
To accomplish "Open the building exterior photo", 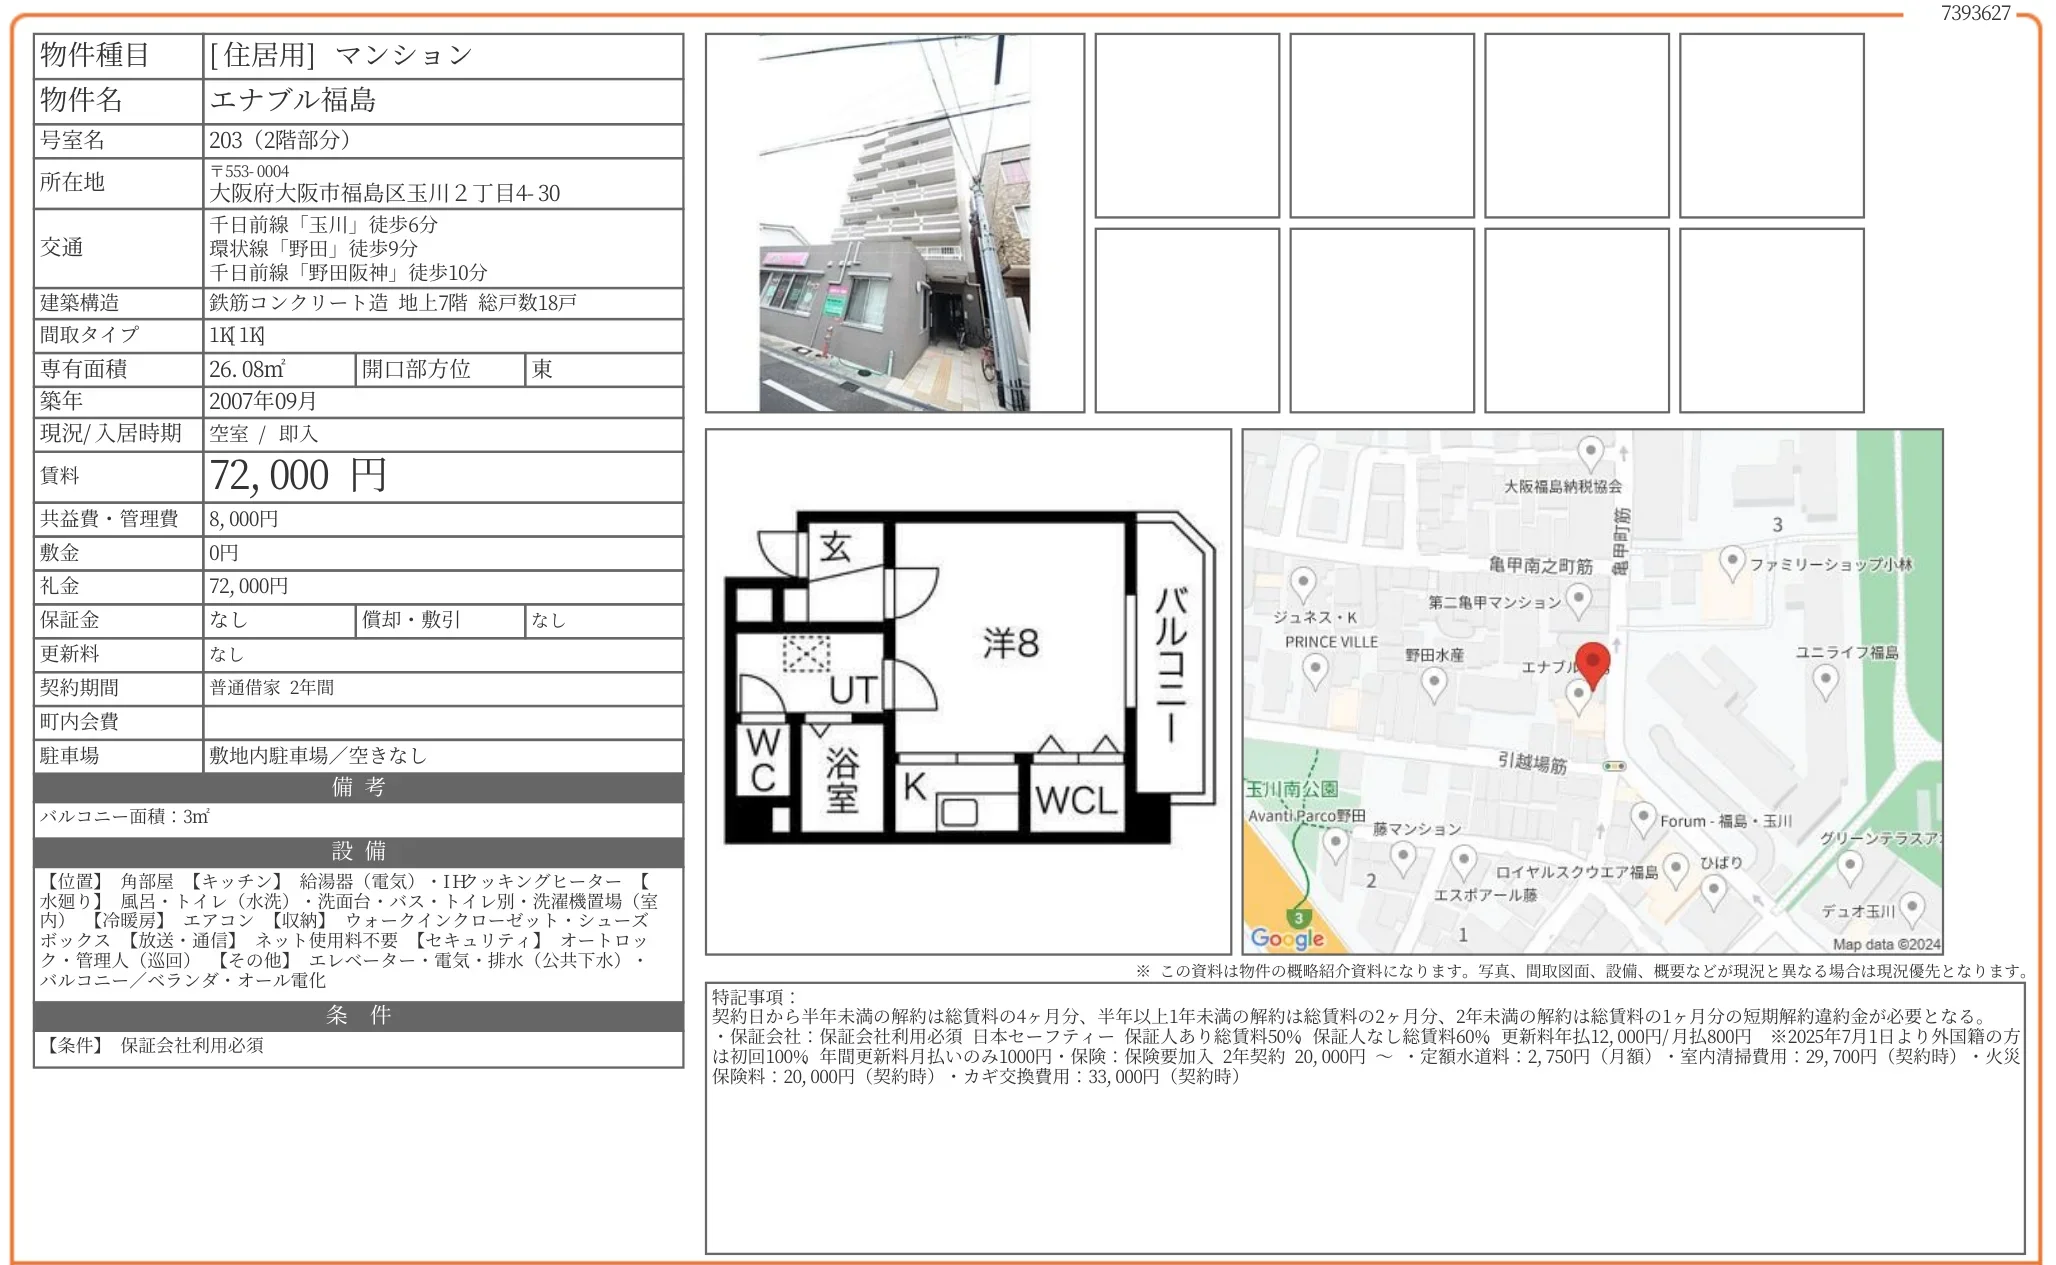I will pyautogui.click(x=894, y=223).
